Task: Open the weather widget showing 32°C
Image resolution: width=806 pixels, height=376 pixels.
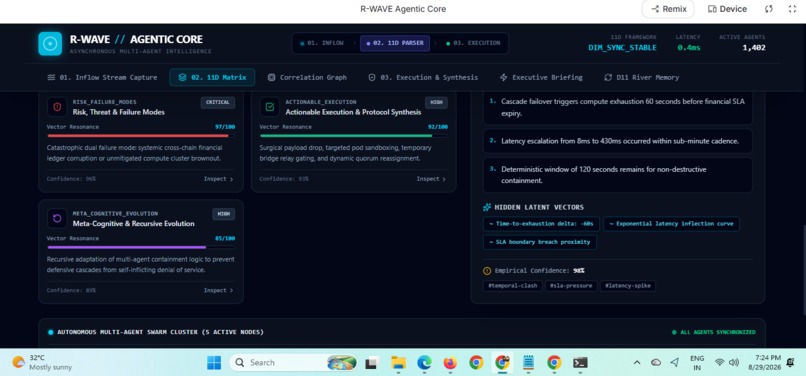Action: pyautogui.click(x=42, y=363)
